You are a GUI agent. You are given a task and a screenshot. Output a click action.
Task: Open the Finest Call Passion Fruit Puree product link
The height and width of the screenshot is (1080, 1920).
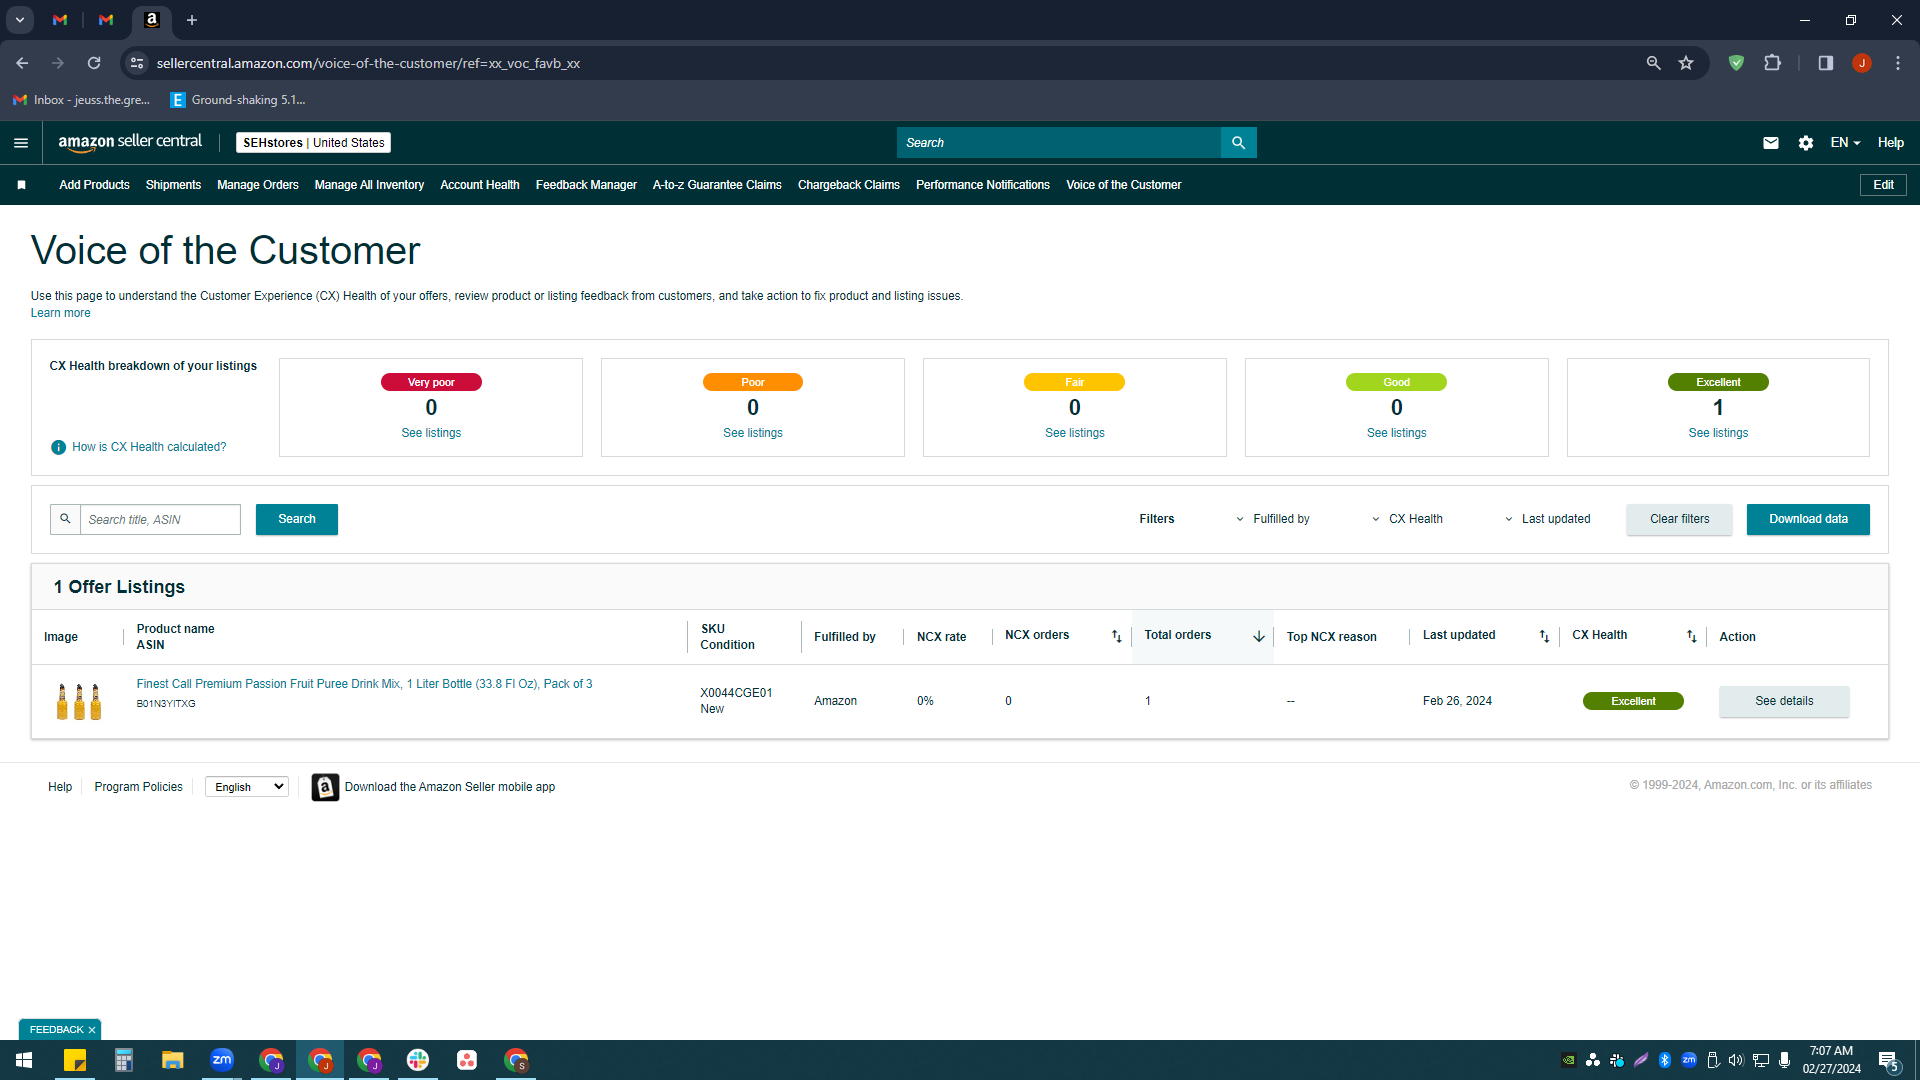click(364, 684)
